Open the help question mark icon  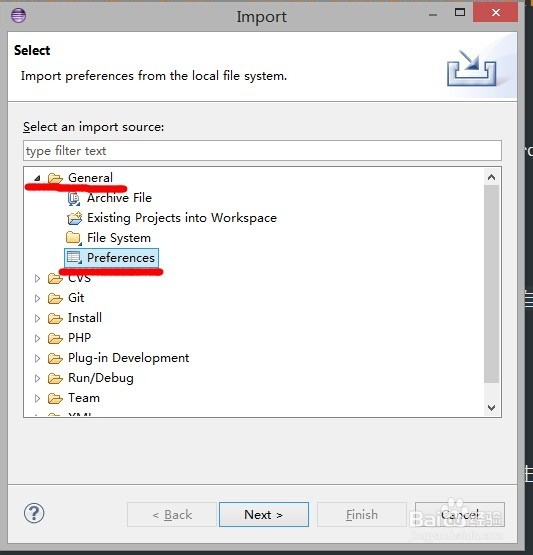[34, 513]
